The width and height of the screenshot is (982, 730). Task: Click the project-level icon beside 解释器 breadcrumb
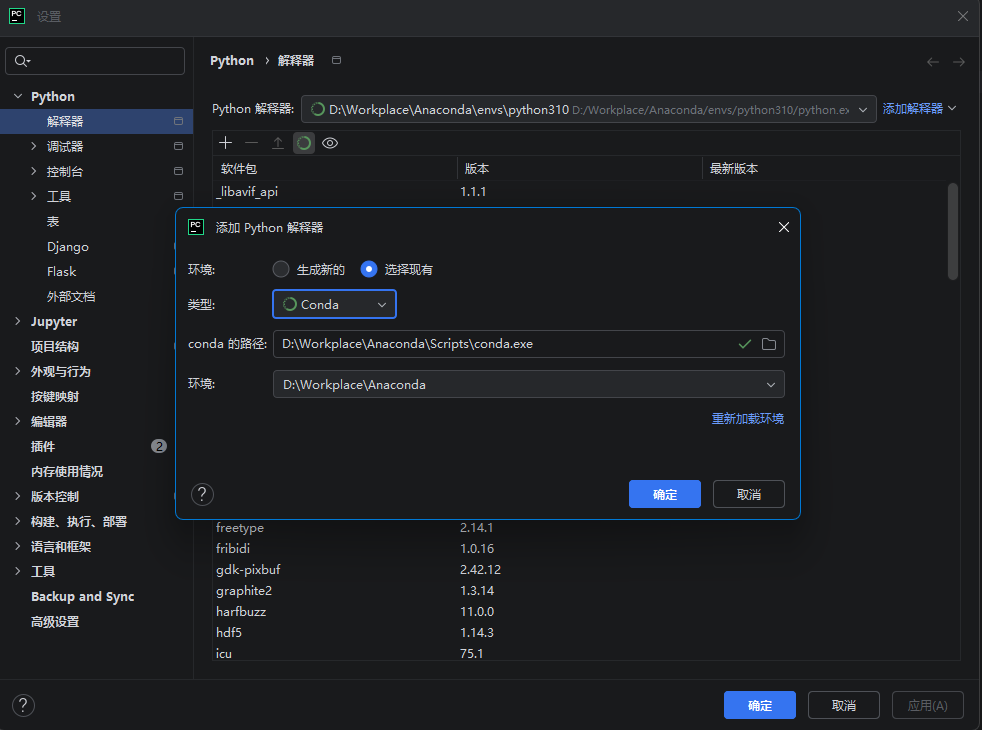click(336, 60)
